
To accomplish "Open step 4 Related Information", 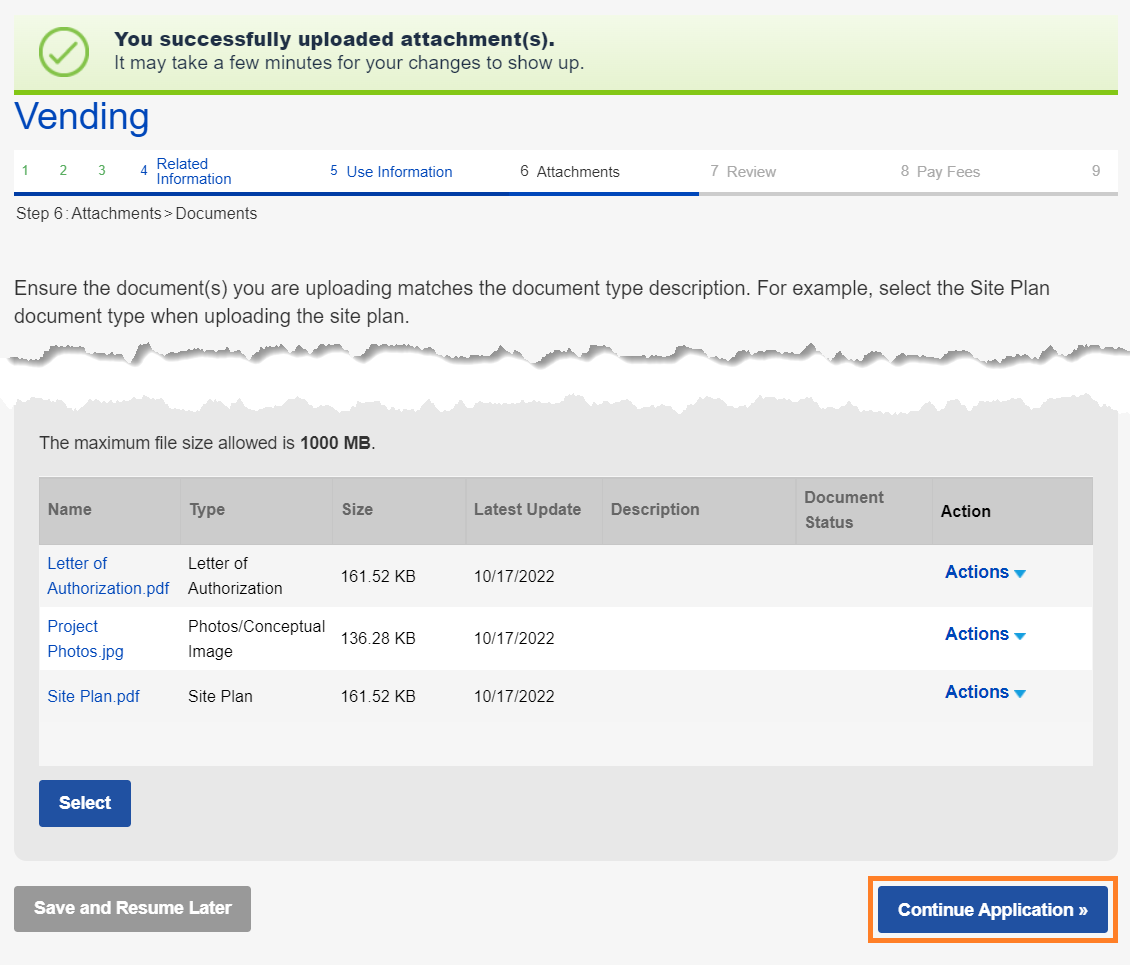I will [186, 171].
